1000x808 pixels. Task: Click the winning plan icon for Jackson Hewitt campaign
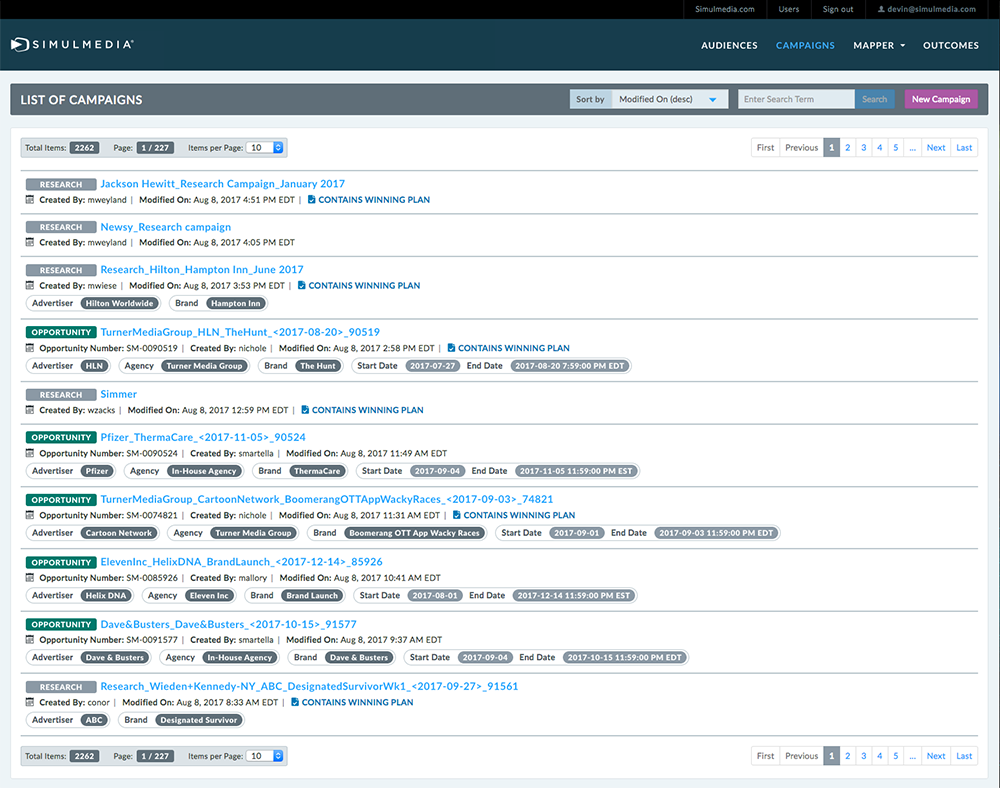(x=311, y=200)
